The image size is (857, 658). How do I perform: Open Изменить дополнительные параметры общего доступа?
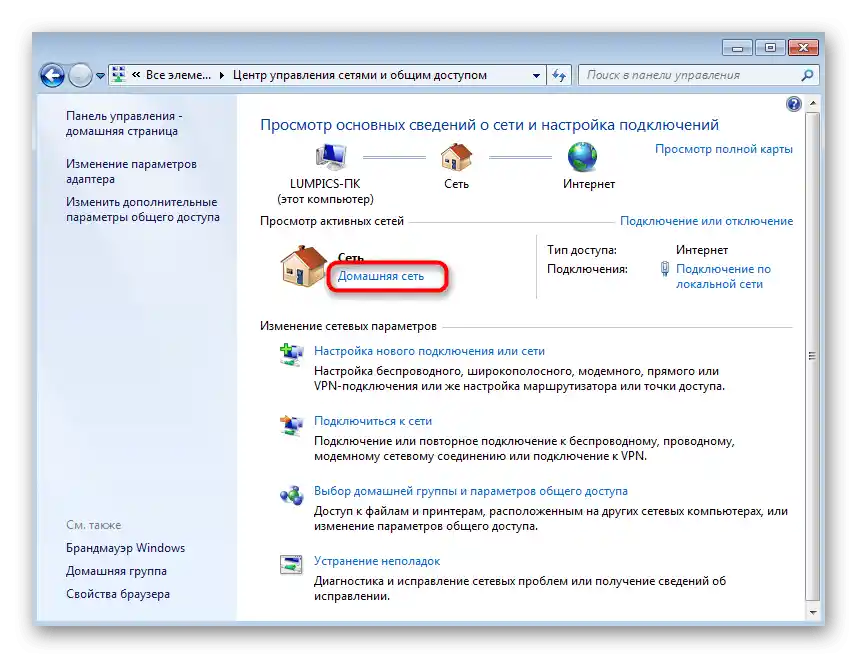click(x=143, y=209)
